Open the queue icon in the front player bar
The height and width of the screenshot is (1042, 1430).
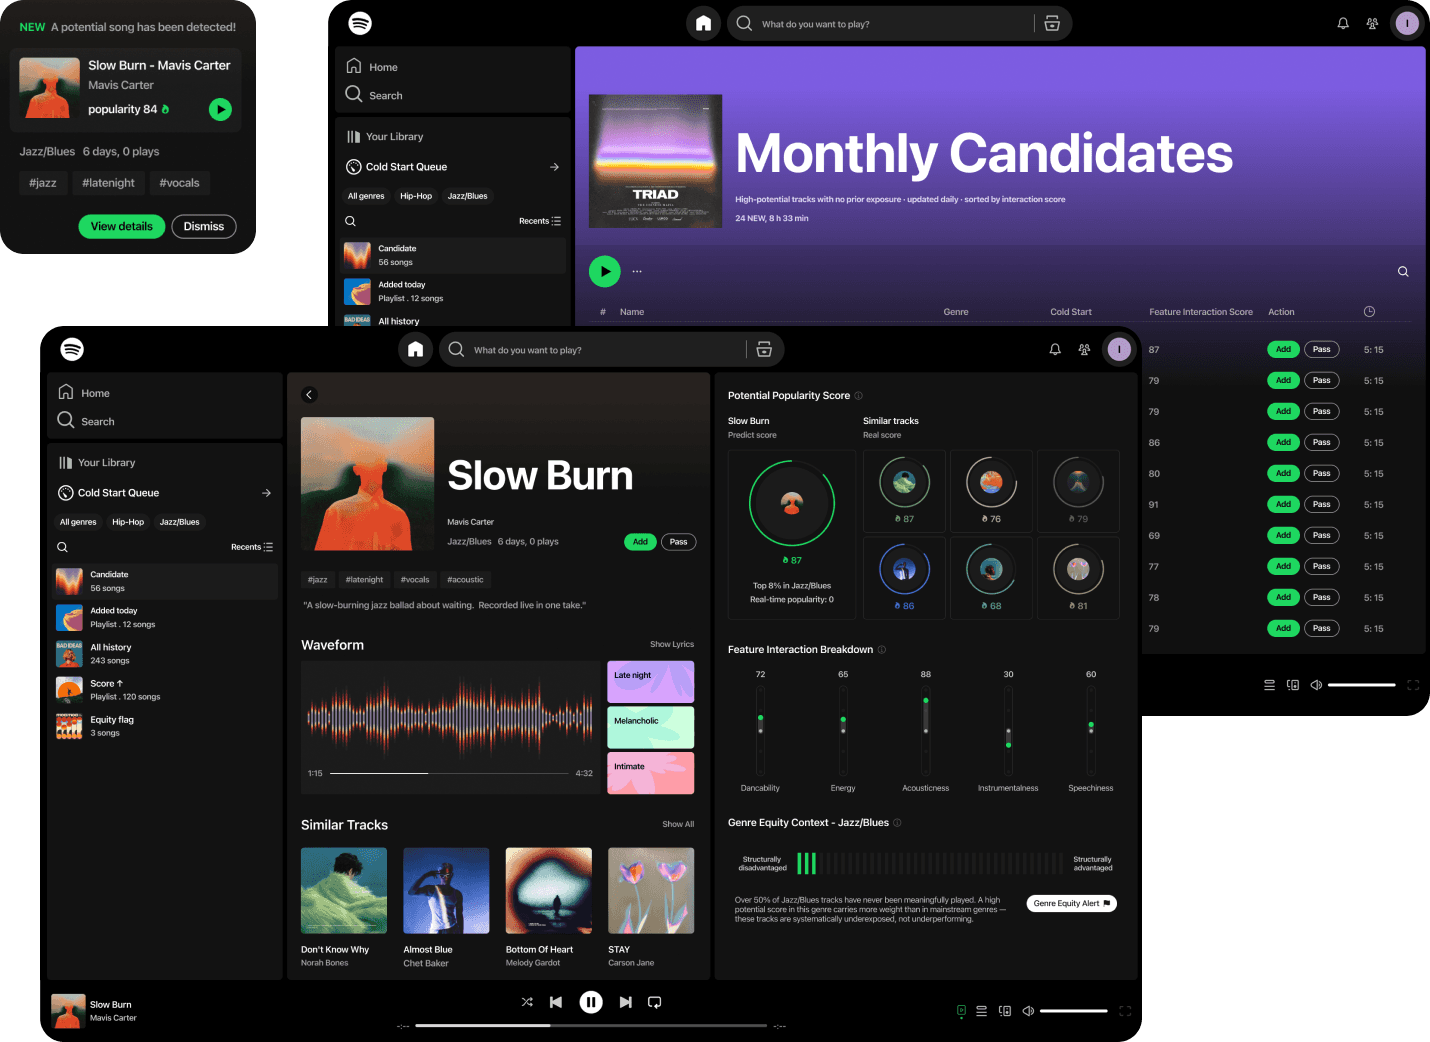[x=981, y=1011]
